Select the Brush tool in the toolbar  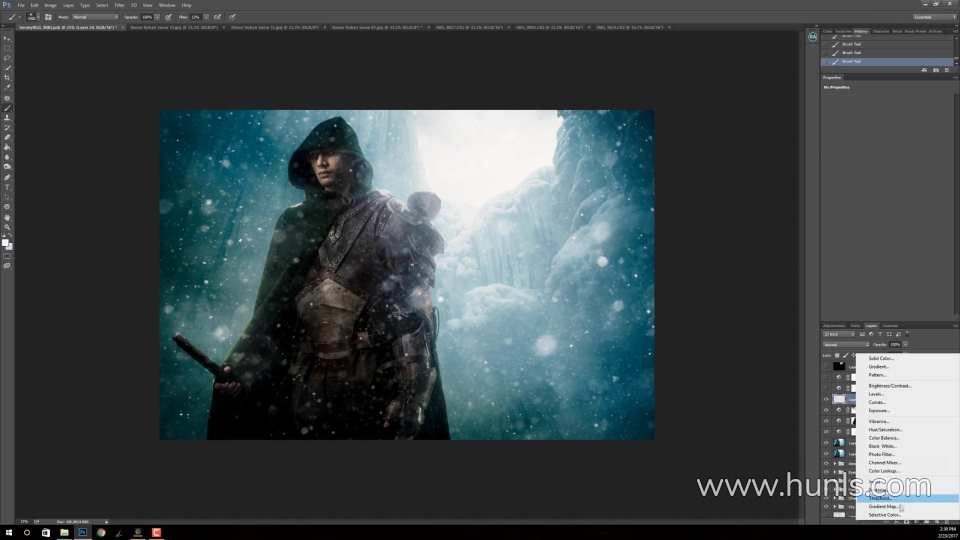click(7, 108)
